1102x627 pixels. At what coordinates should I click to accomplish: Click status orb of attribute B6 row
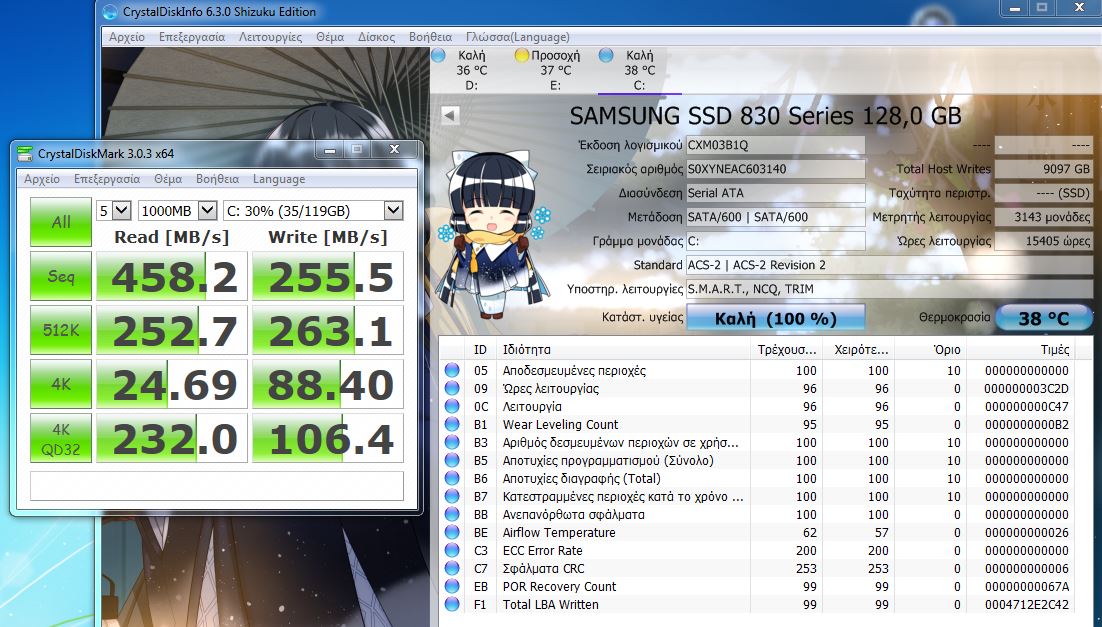[x=452, y=478]
